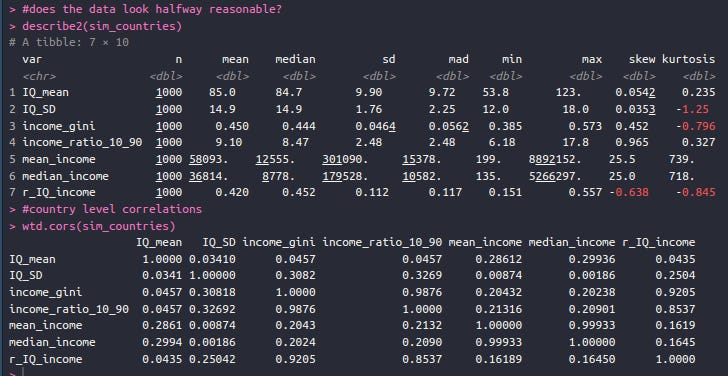The height and width of the screenshot is (376, 728).
Task: Select the red kurtosis value -0.796
Action: coord(696,126)
